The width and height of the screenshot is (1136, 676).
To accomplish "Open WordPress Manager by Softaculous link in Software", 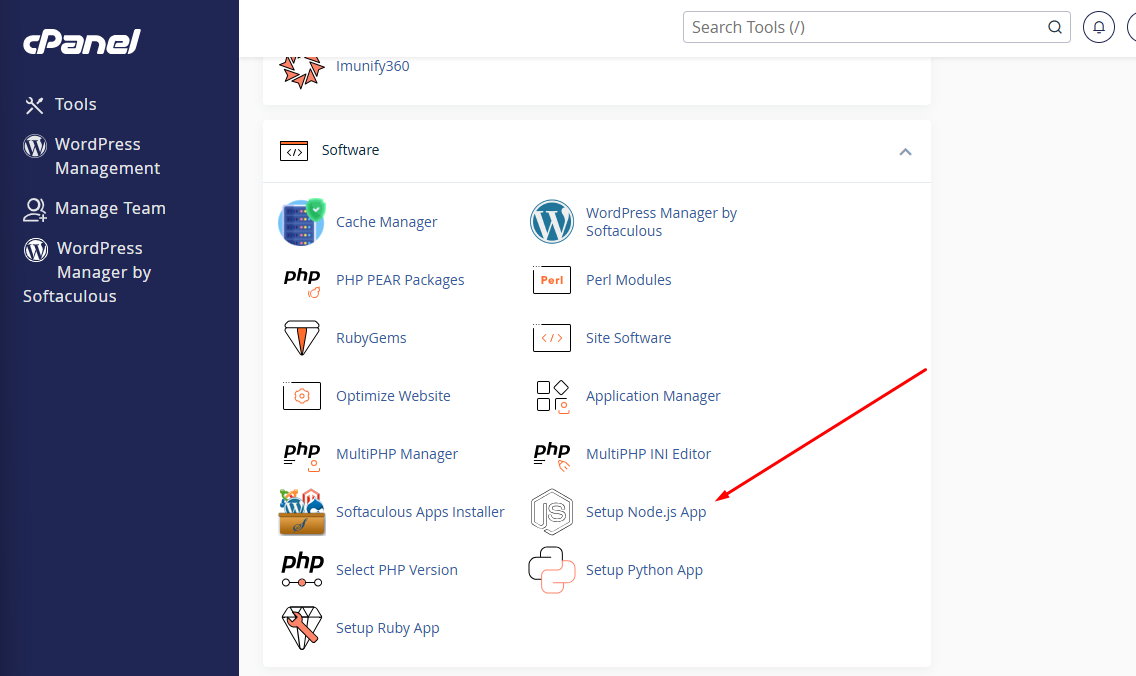I will click(x=661, y=222).
